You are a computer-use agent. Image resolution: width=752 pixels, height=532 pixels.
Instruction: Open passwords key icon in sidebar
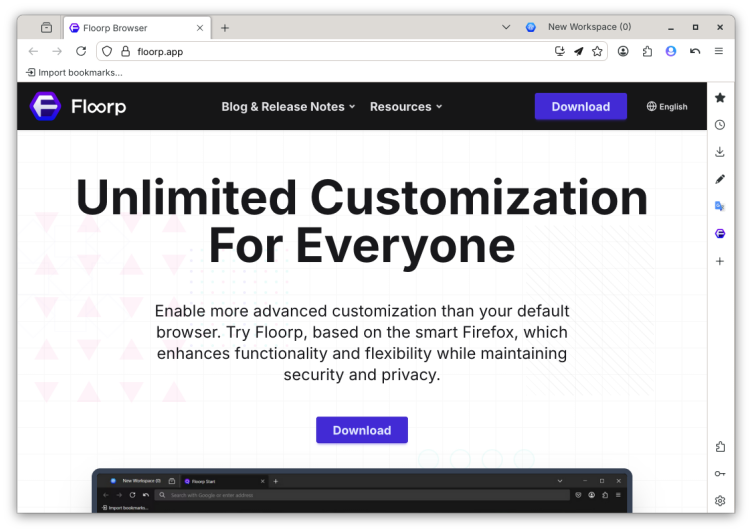pyautogui.click(x=720, y=473)
